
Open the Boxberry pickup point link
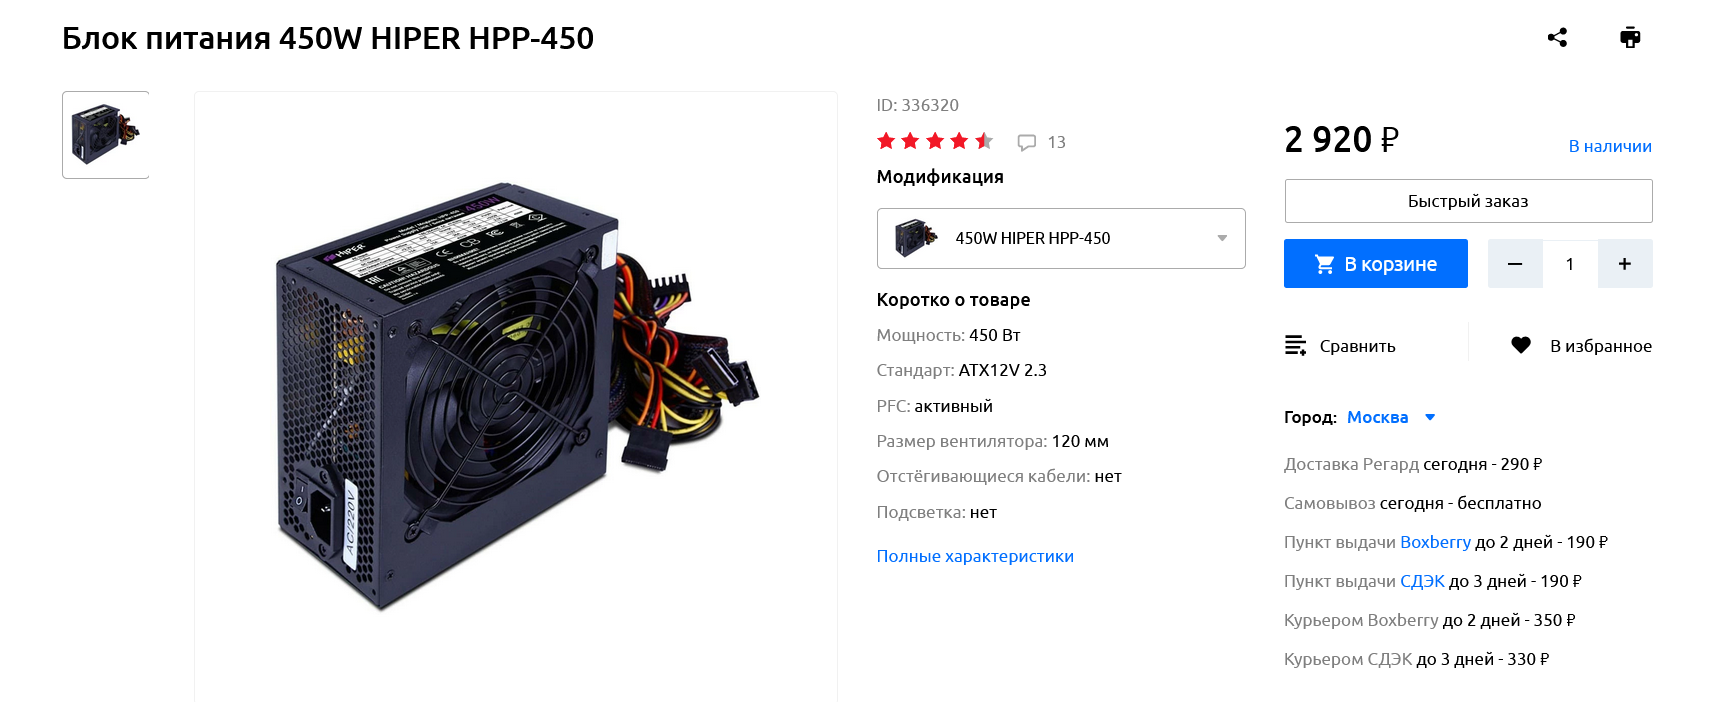[1435, 542]
